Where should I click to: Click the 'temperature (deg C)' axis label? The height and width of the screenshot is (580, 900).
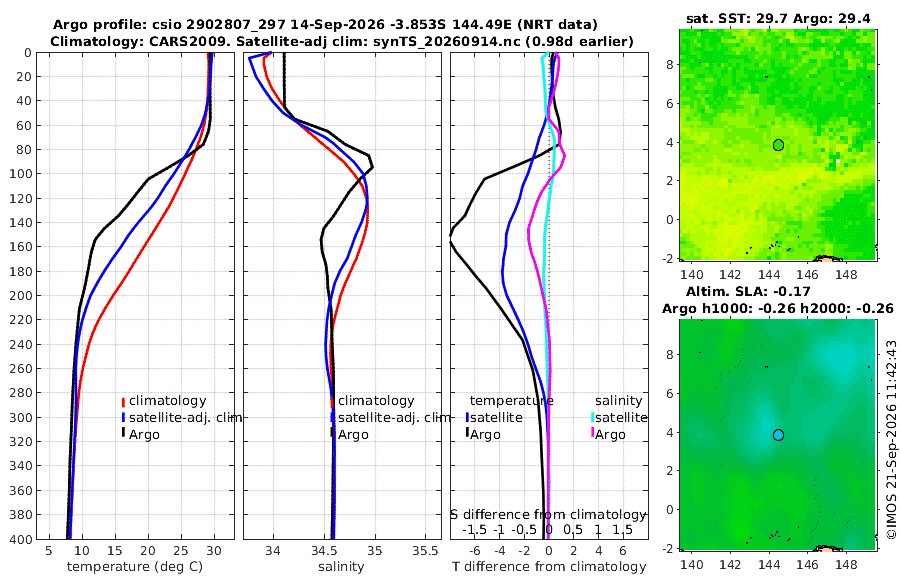tap(135, 567)
